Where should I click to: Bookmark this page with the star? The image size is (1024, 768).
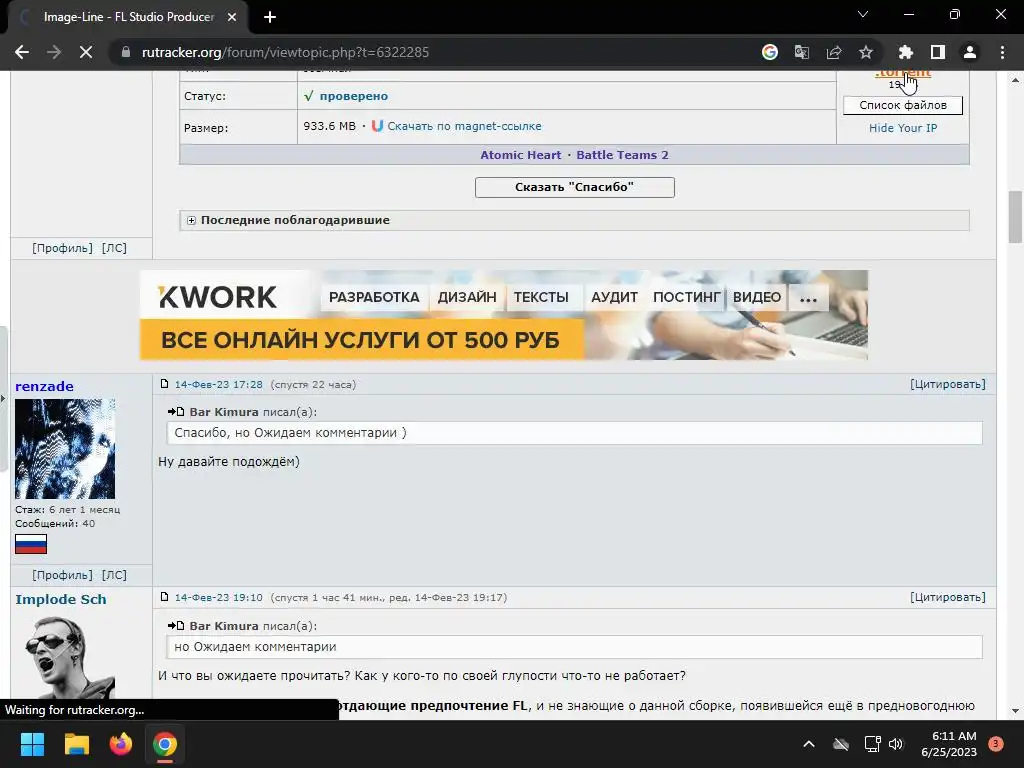[x=866, y=52]
